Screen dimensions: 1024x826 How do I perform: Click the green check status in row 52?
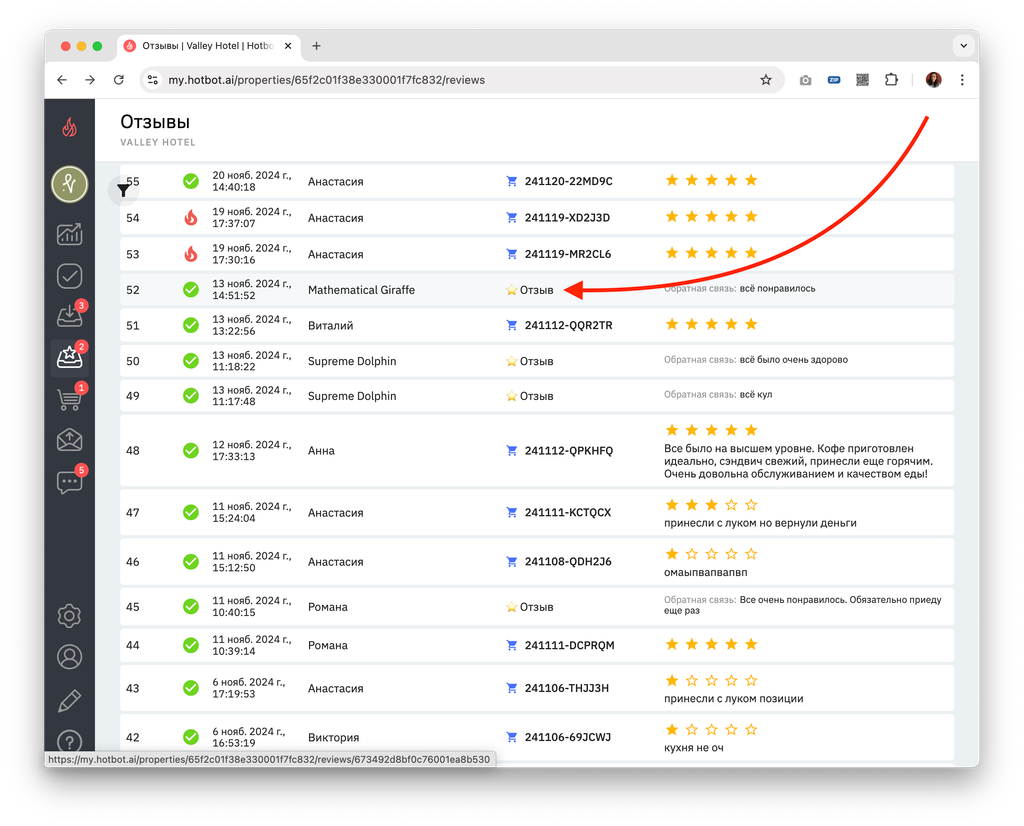pos(191,289)
